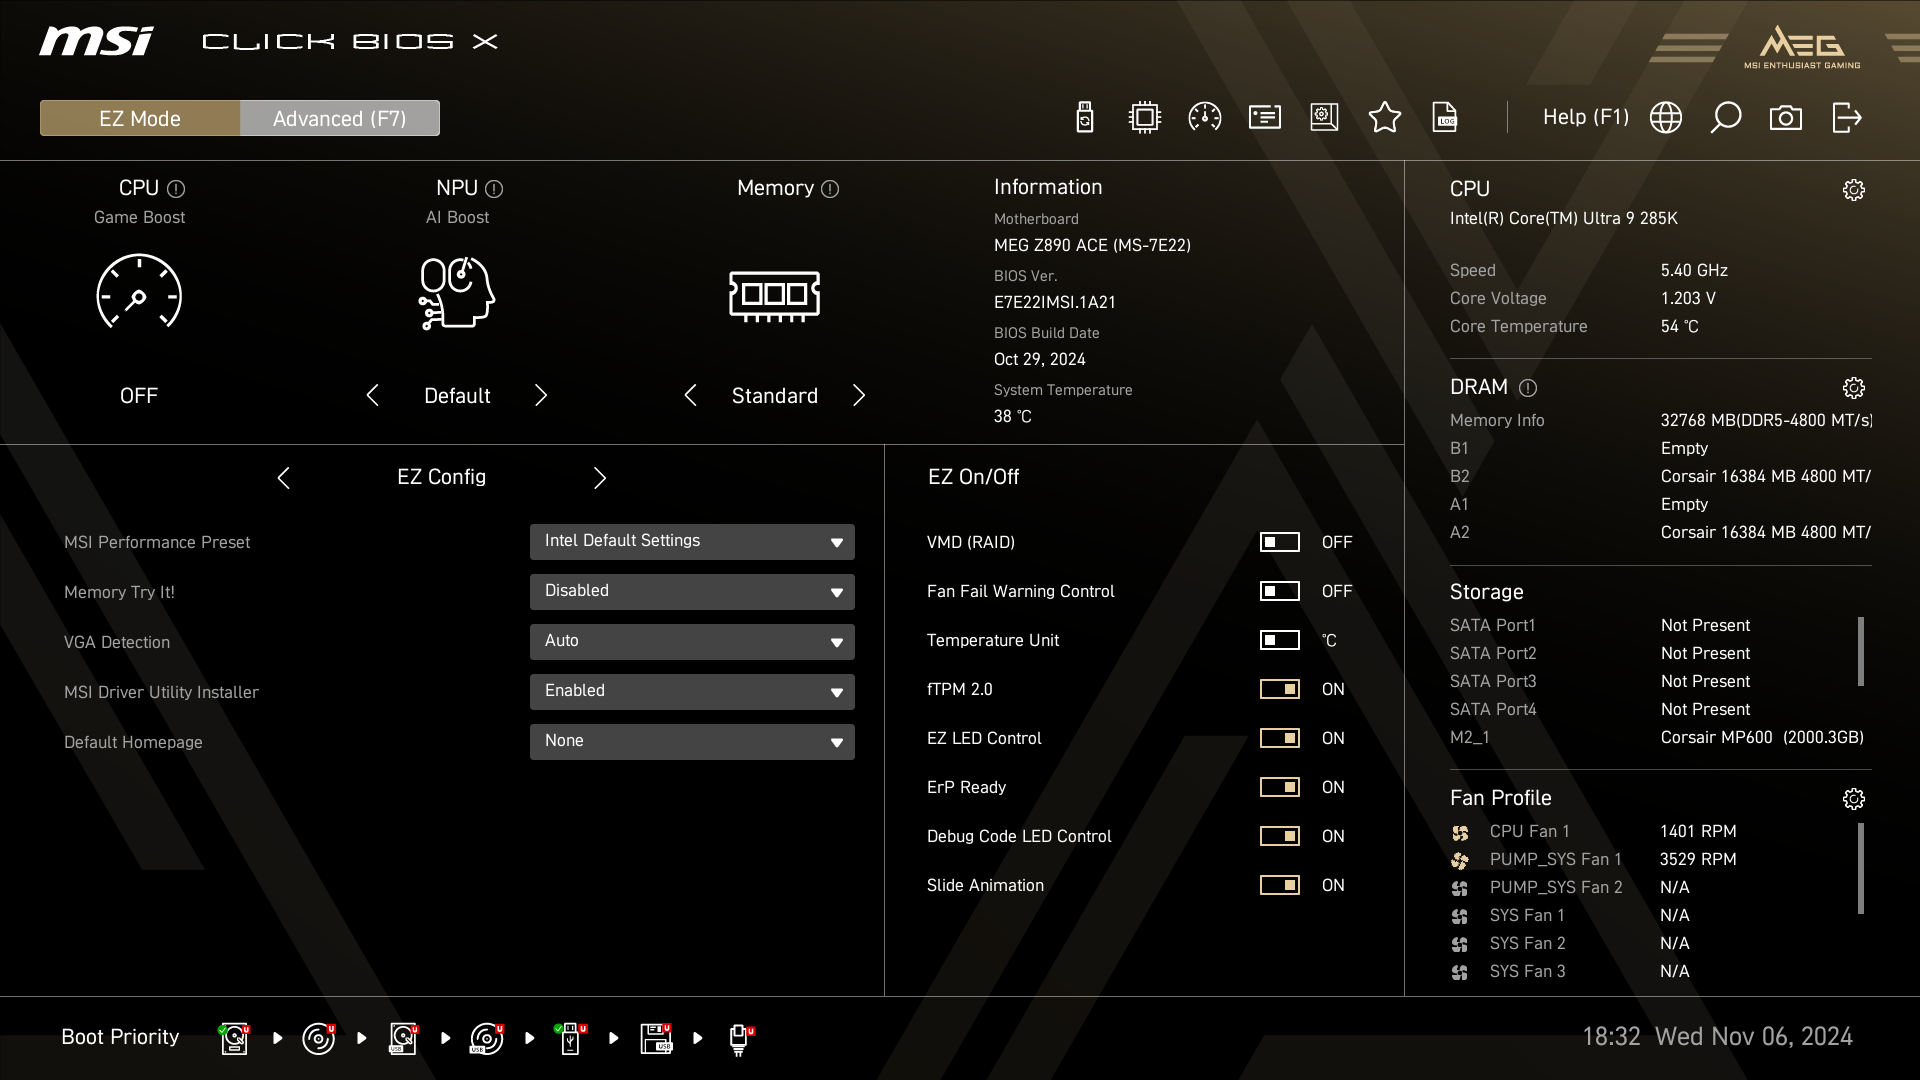Open the hardware monitor gear panel icon

(1324, 118)
